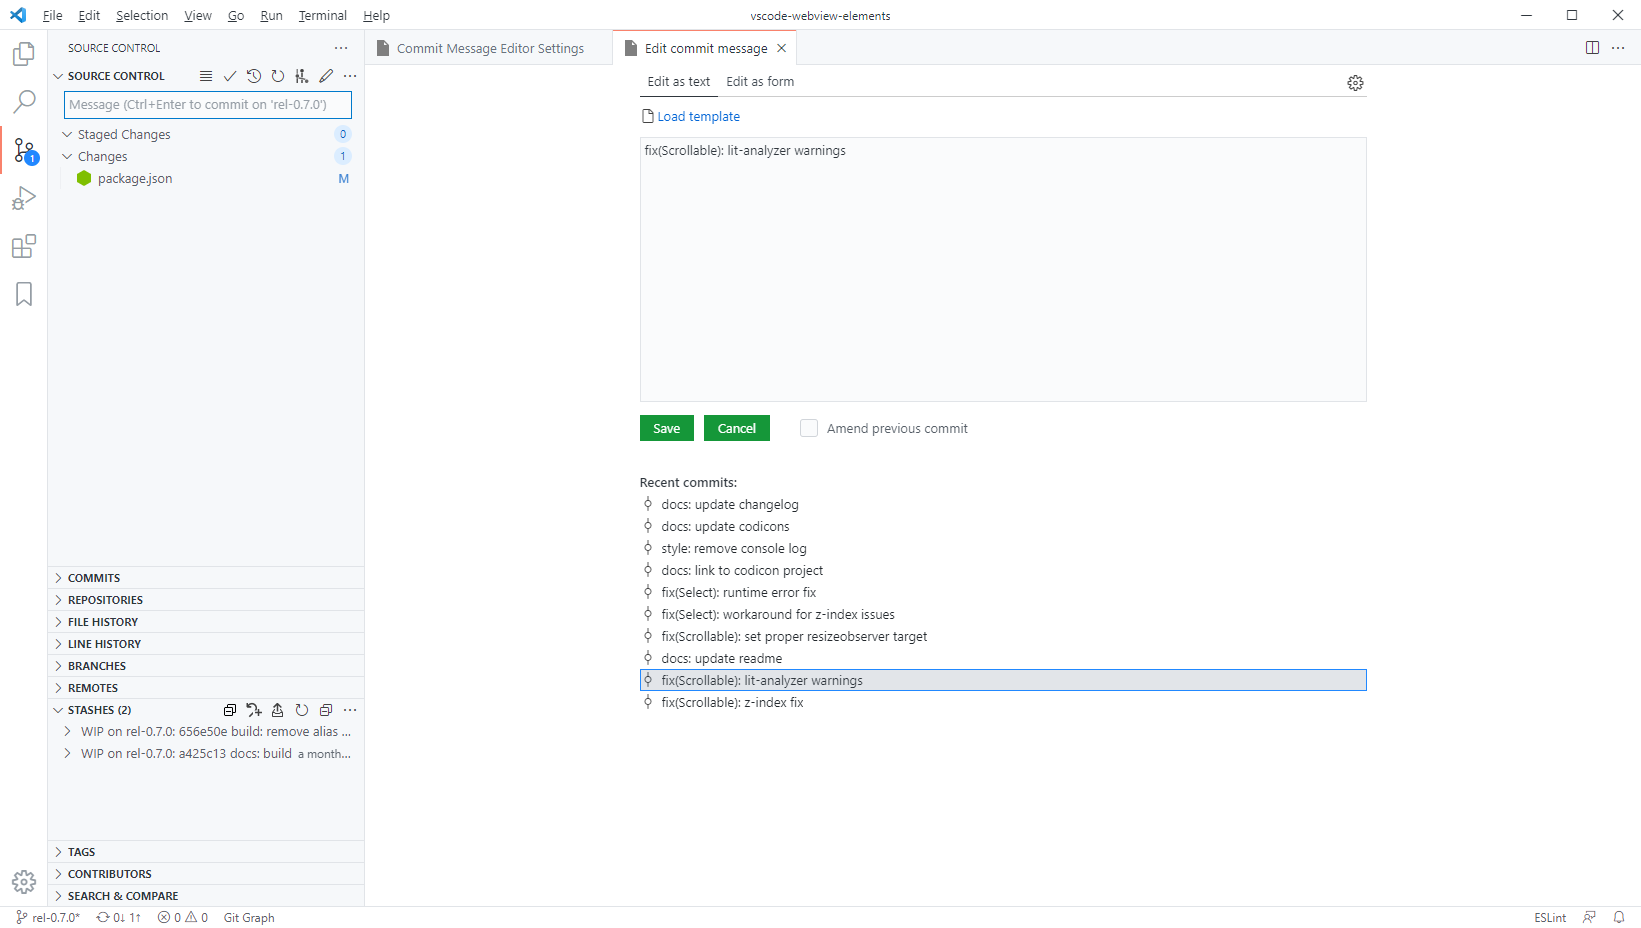Commit staged changes with the checkmark icon
This screenshot has height=928, width=1641.
click(230, 75)
